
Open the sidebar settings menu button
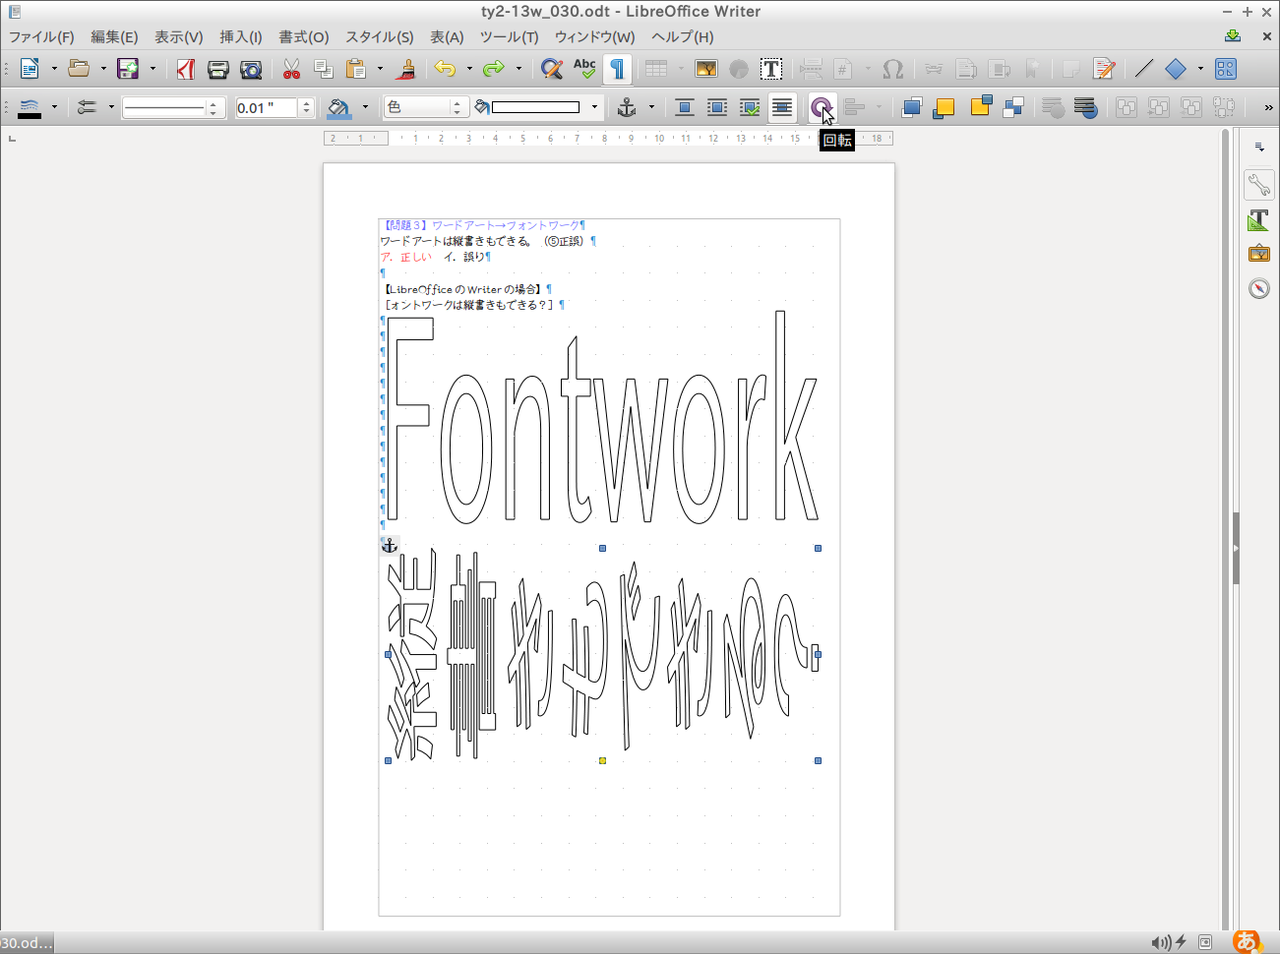pos(1259,147)
